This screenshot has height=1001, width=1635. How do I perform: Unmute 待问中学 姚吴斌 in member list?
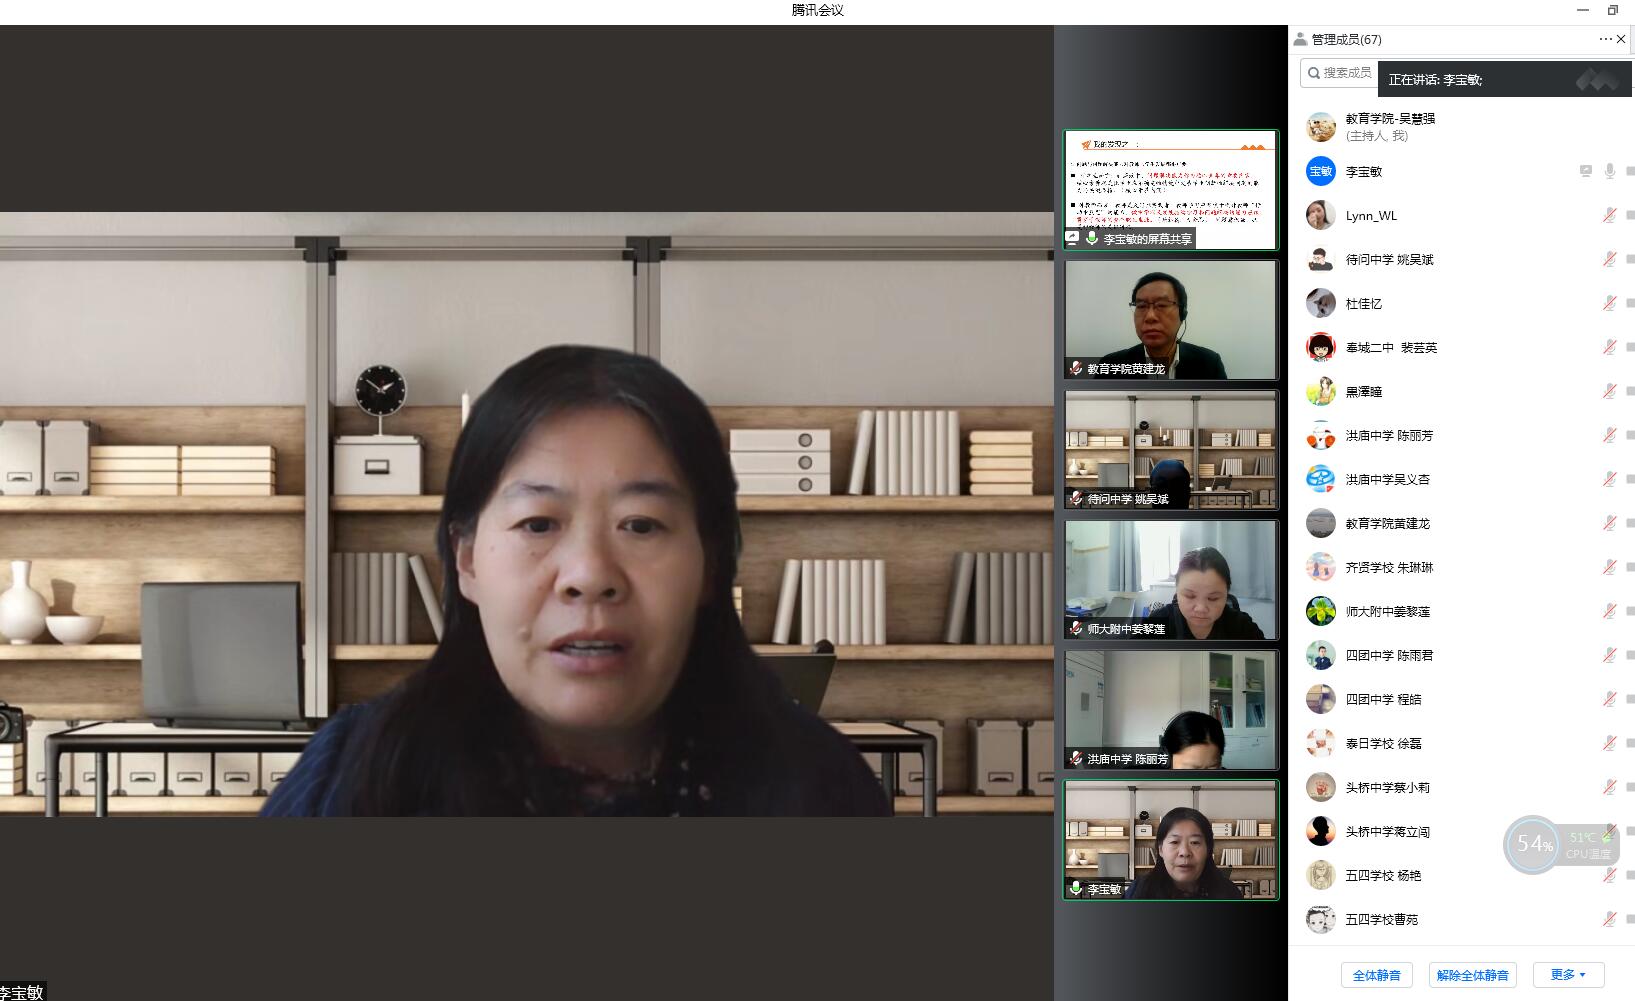coord(1610,259)
